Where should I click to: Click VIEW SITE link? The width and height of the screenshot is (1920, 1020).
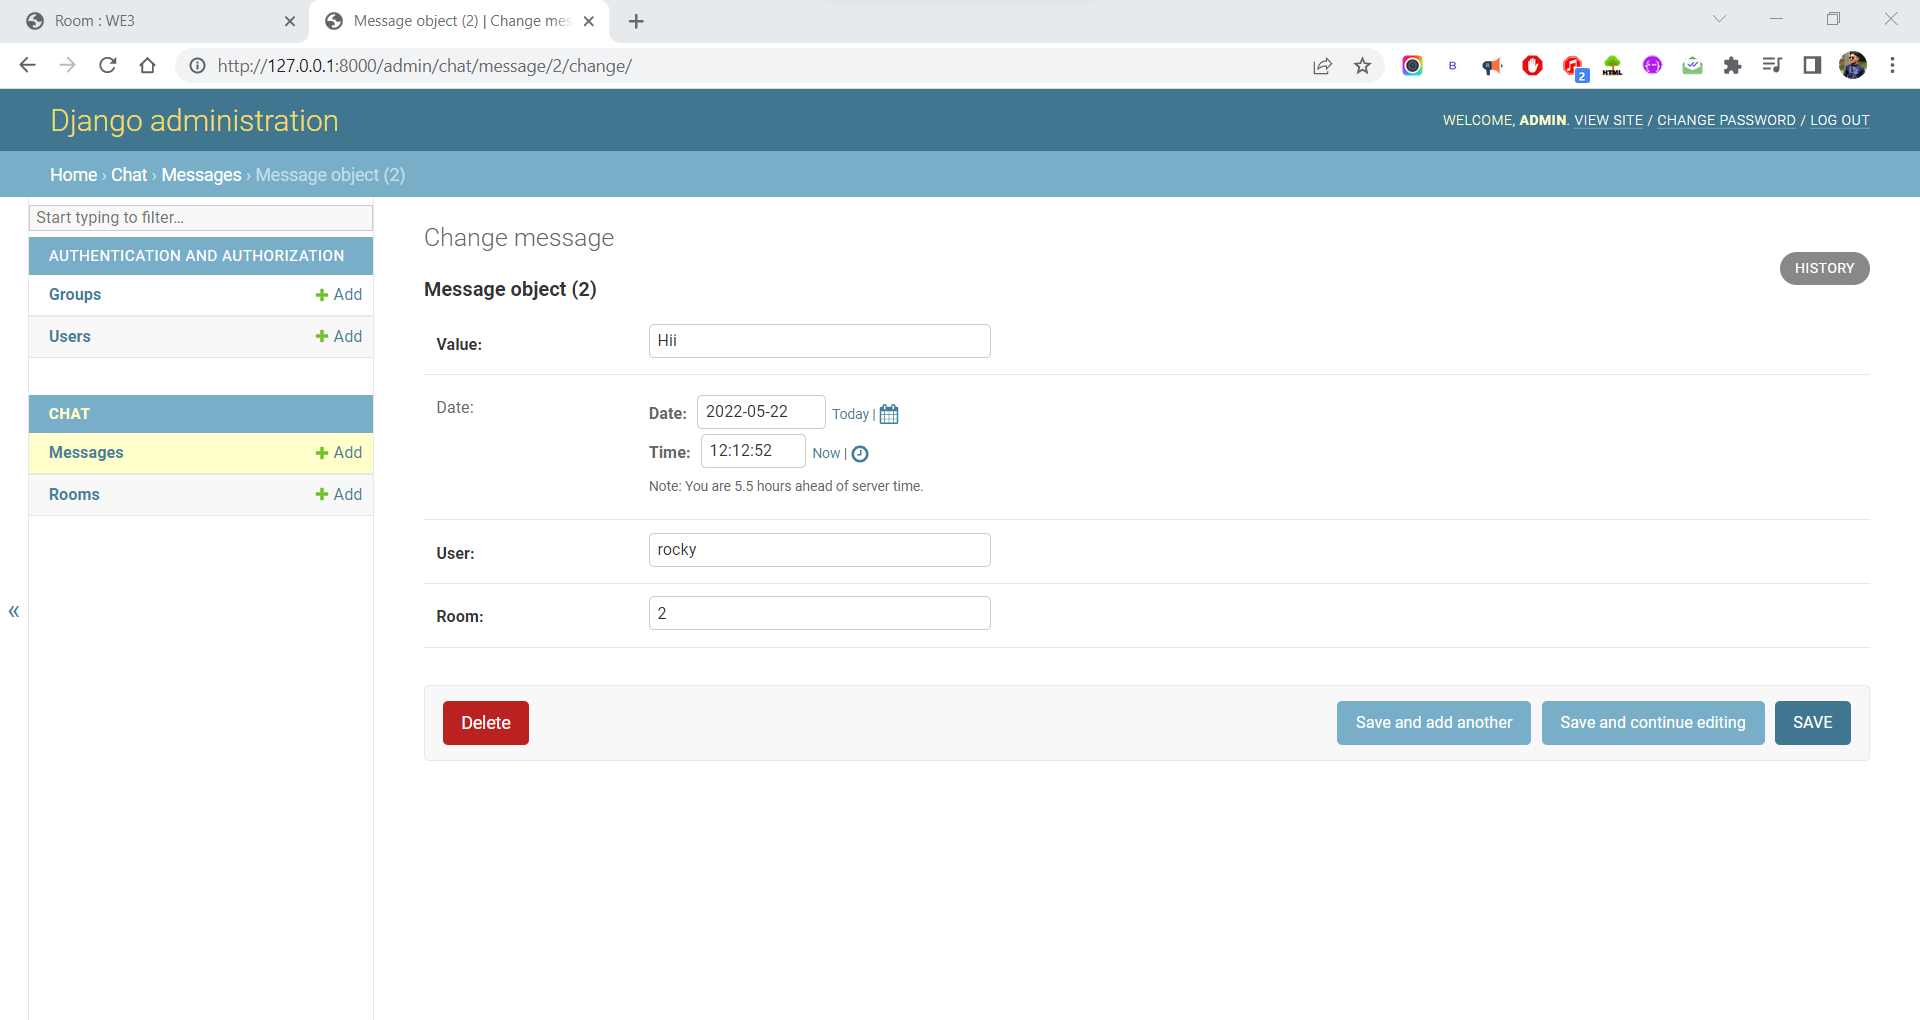[x=1608, y=120]
